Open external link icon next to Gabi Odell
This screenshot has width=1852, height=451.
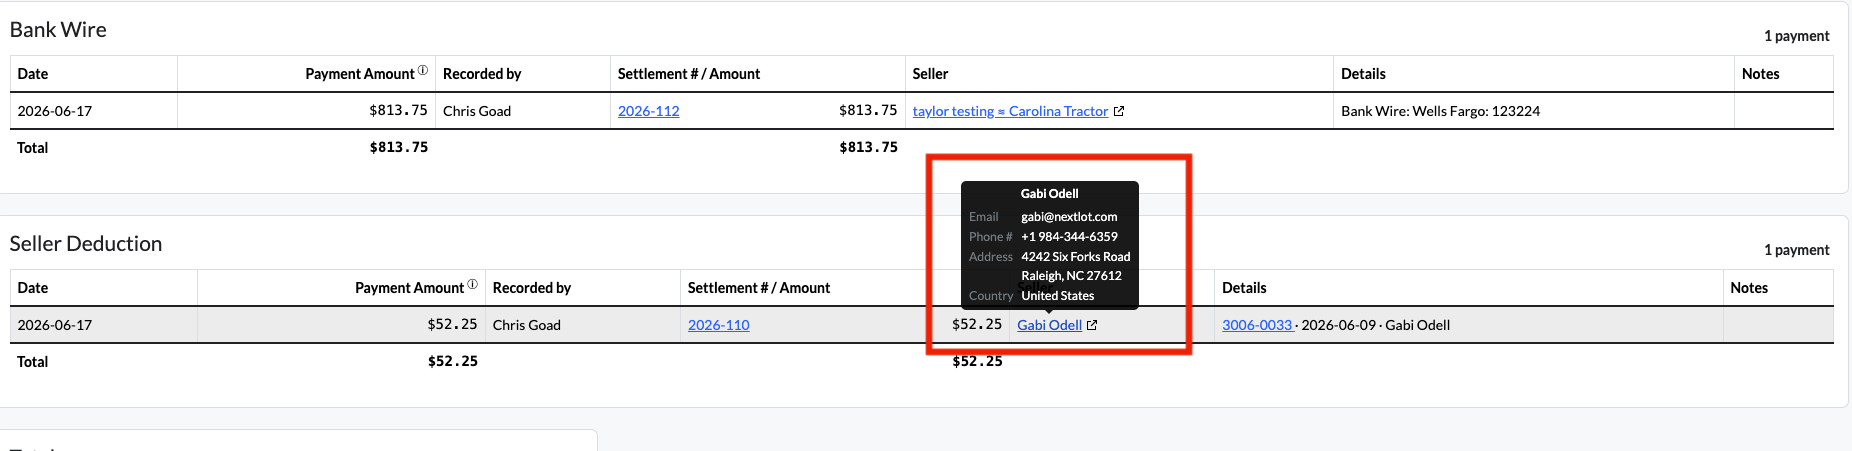[1092, 325]
